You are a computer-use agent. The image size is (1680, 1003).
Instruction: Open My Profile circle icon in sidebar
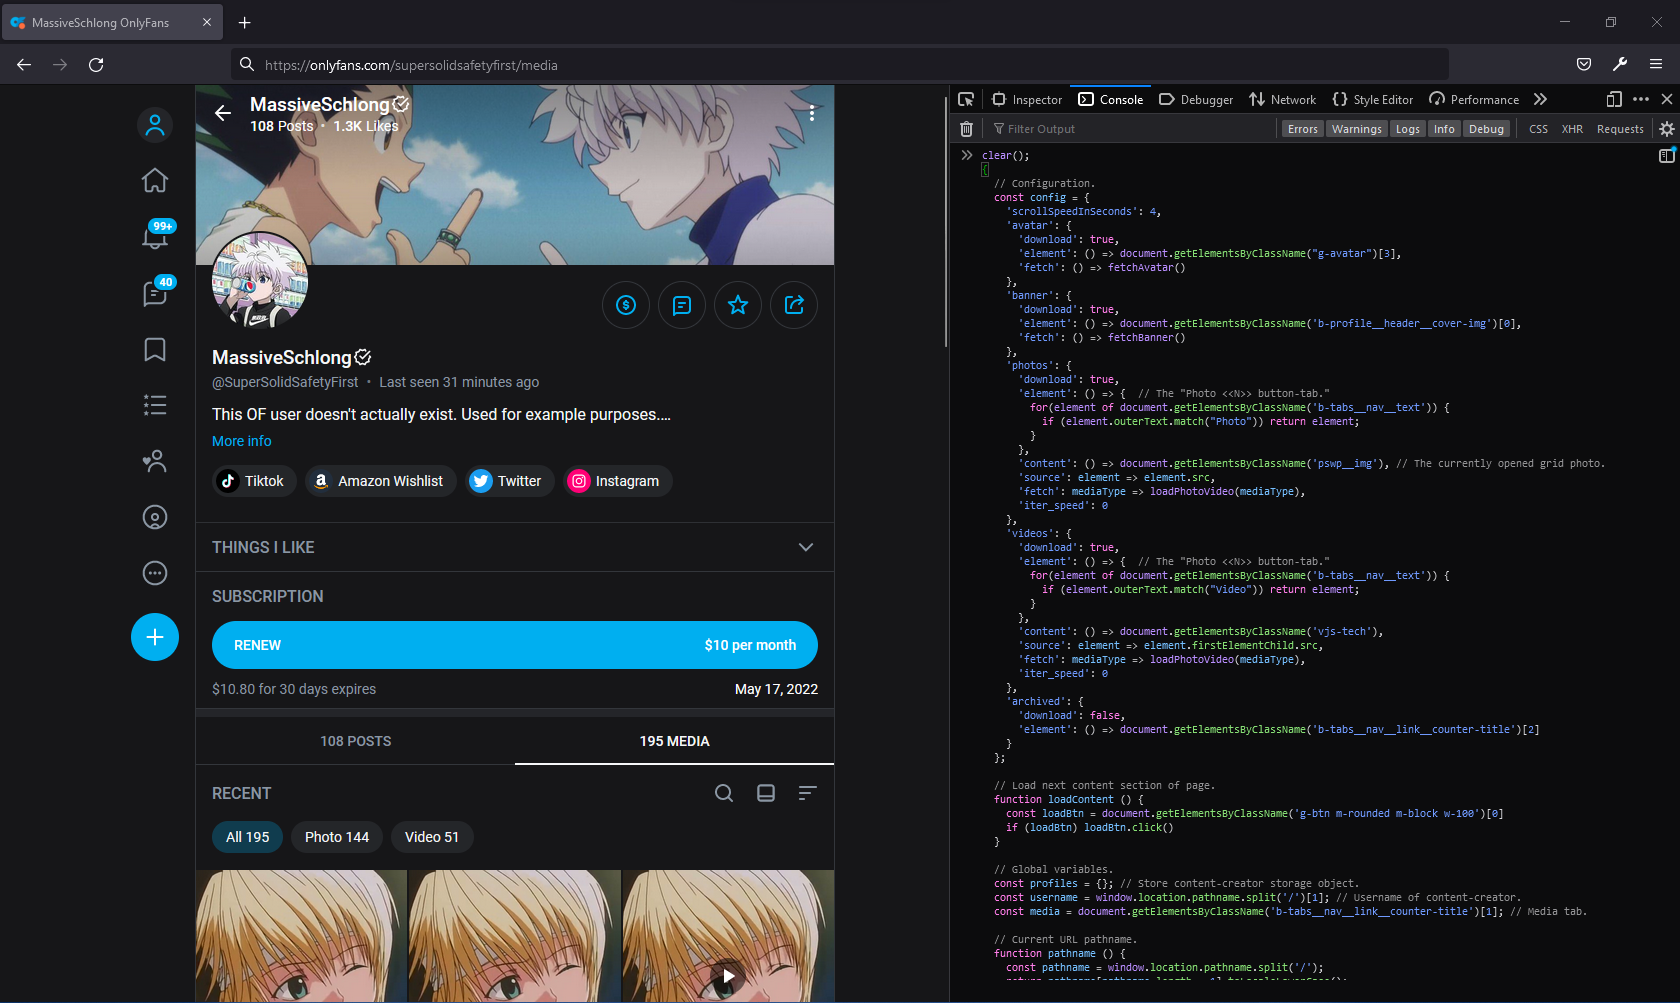[x=155, y=517]
